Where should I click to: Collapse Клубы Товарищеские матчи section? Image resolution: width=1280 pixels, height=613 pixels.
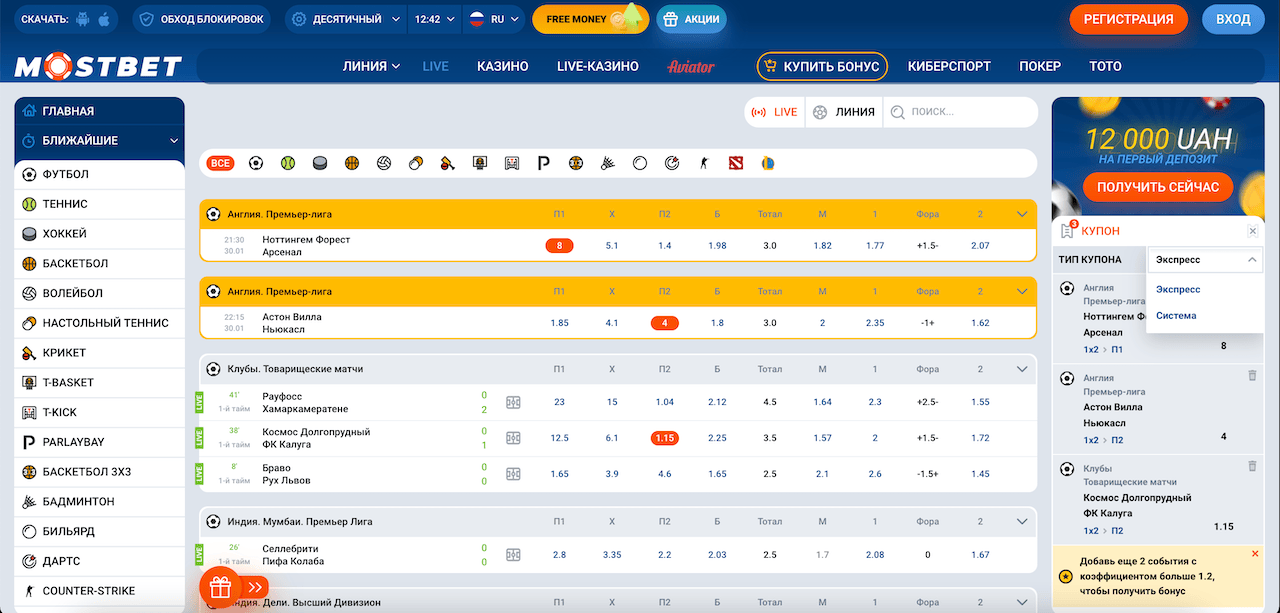[x=1022, y=369]
